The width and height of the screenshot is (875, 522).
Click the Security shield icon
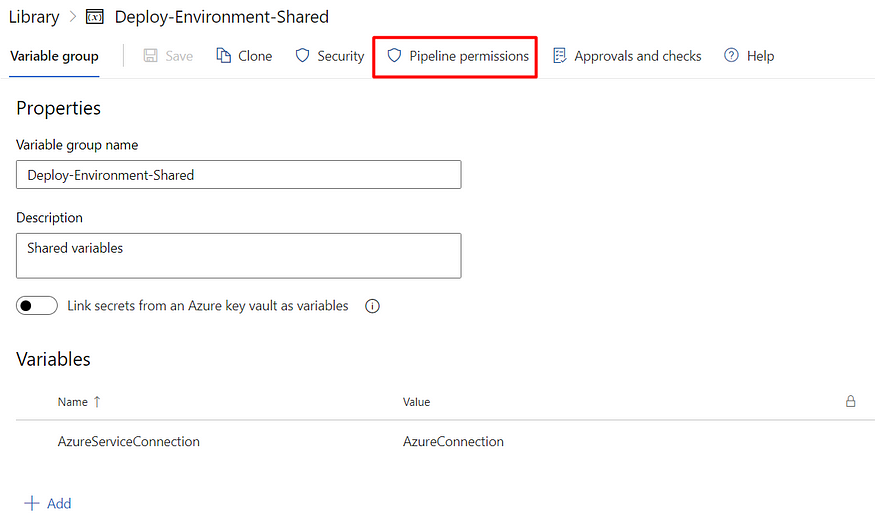pos(302,56)
